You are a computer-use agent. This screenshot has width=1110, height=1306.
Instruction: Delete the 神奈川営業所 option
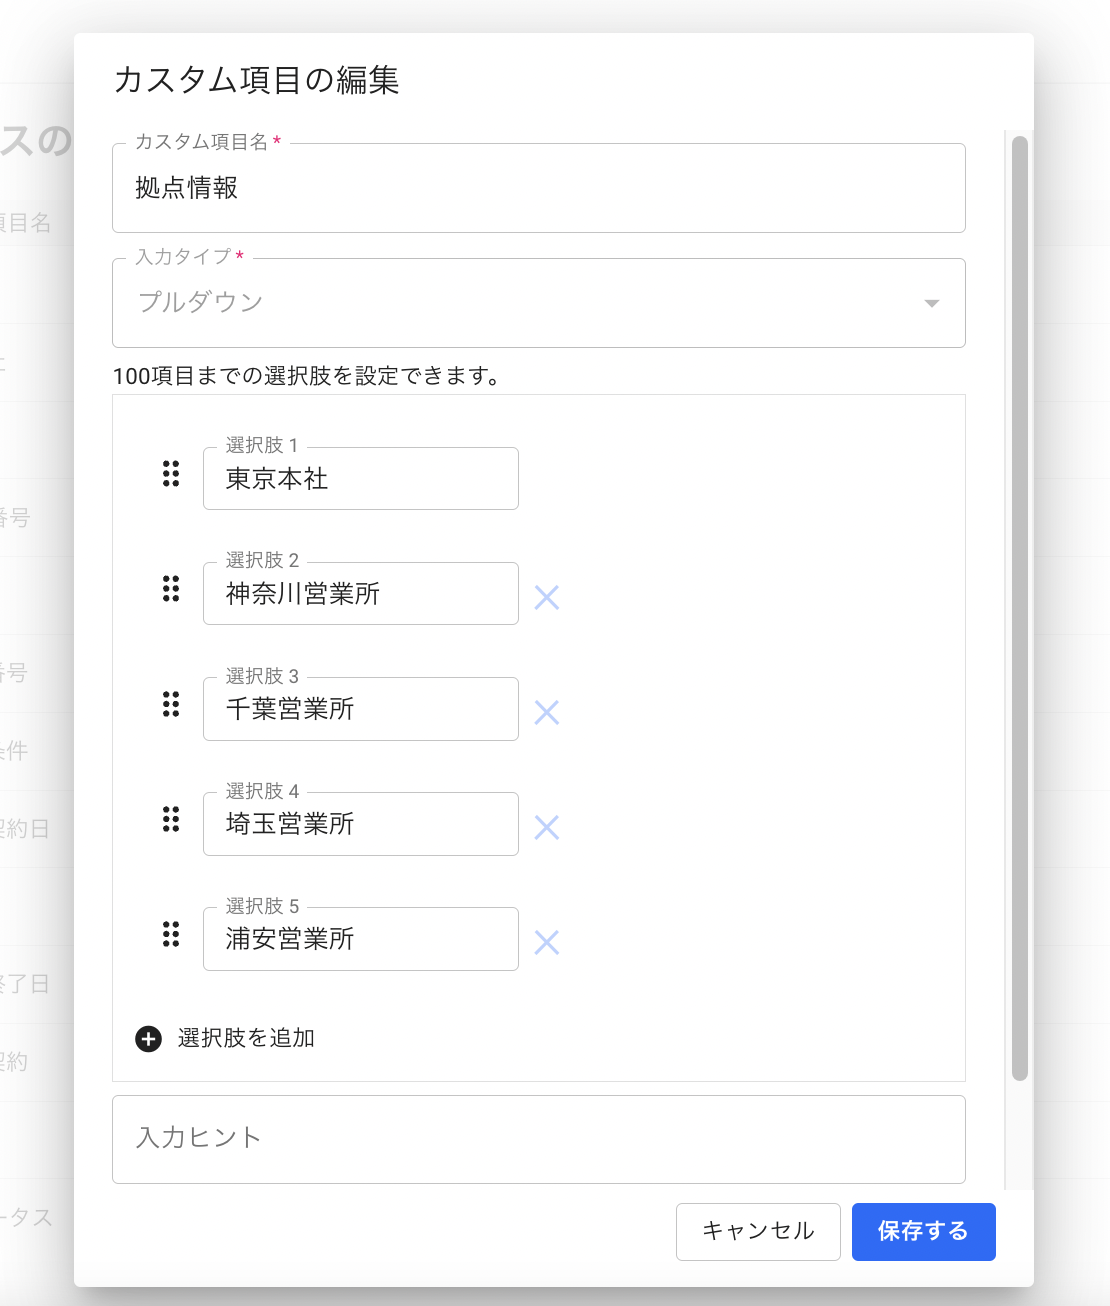pos(546,598)
